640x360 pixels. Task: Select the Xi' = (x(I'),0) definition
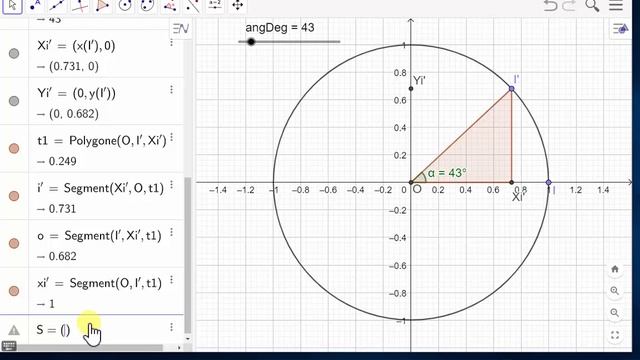(76, 46)
